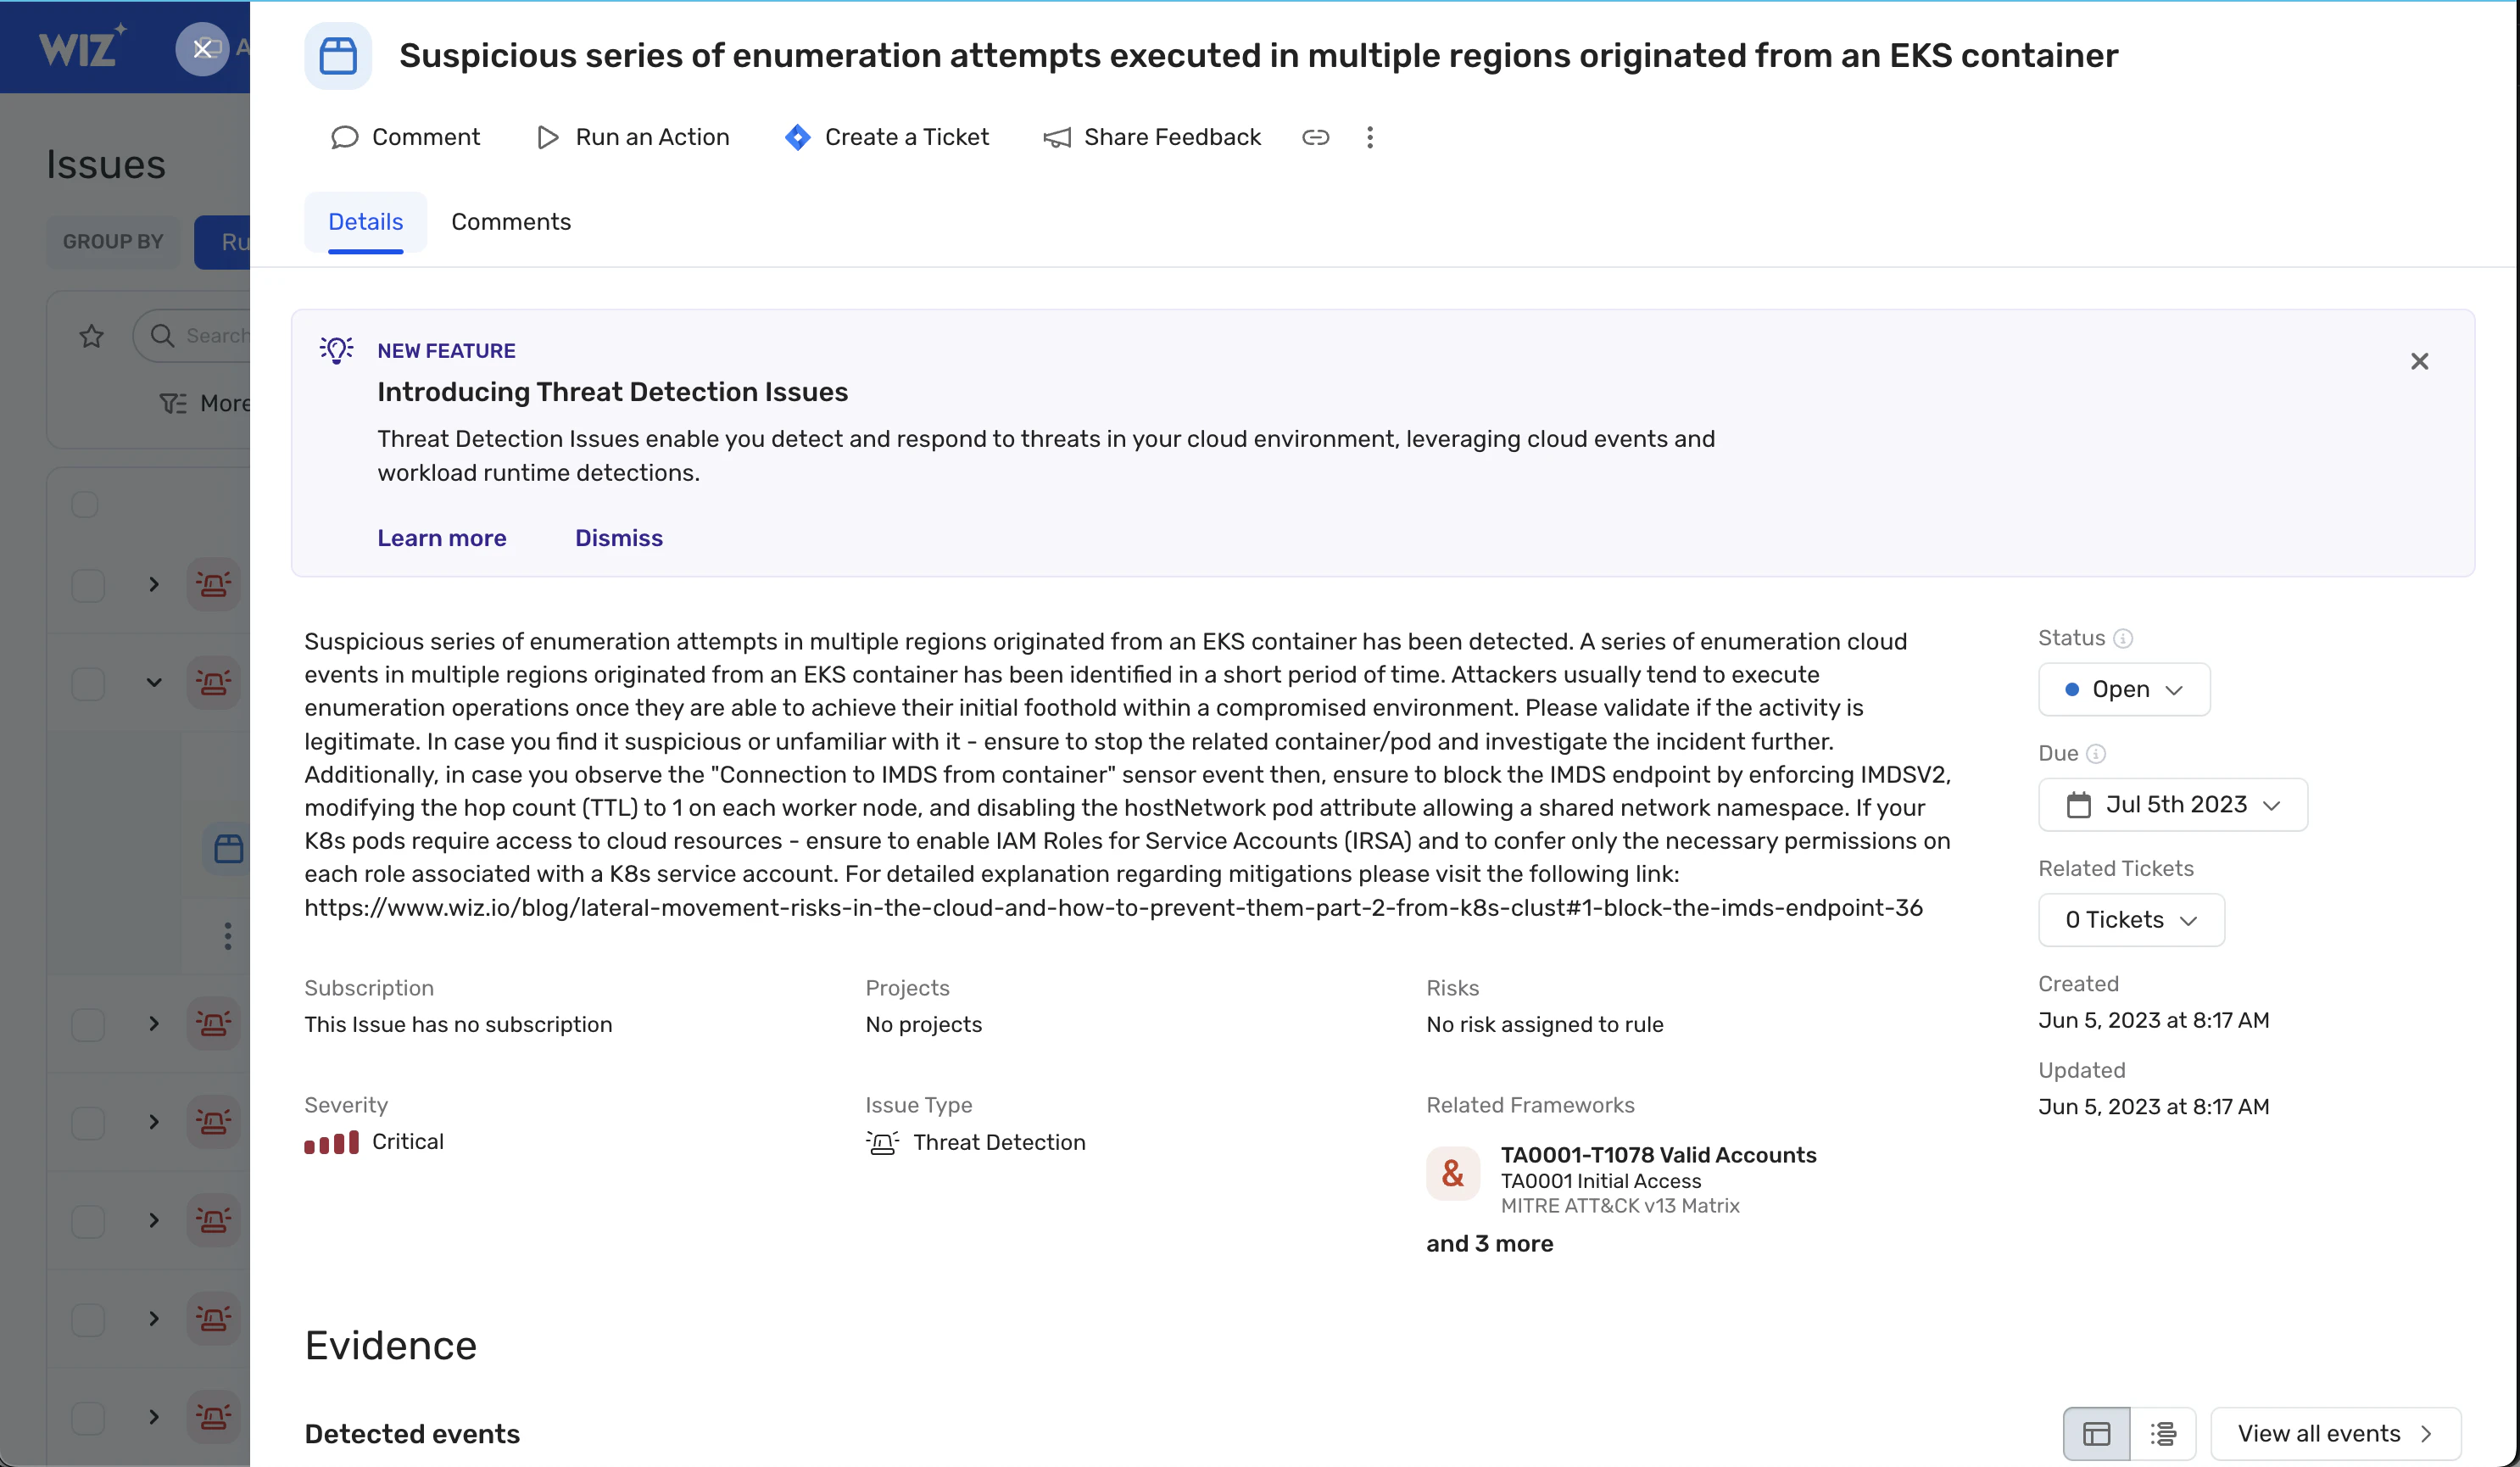Viewport: 2520px width, 1467px height.
Task: Switch to the Comments tab
Action: [x=510, y=222]
